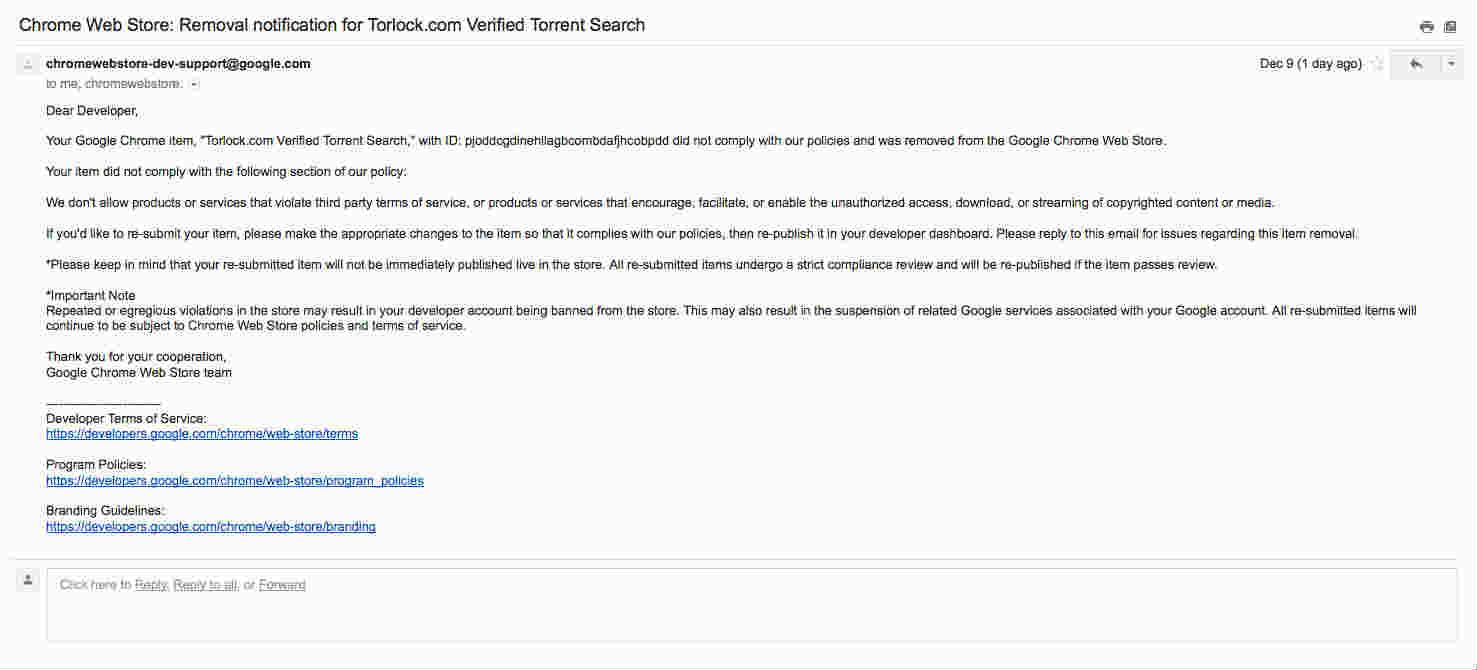This screenshot has width=1477, height=670.
Task: Click the 'Dec 9 (1 day ago)' timestamp
Action: pos(1310,64)
